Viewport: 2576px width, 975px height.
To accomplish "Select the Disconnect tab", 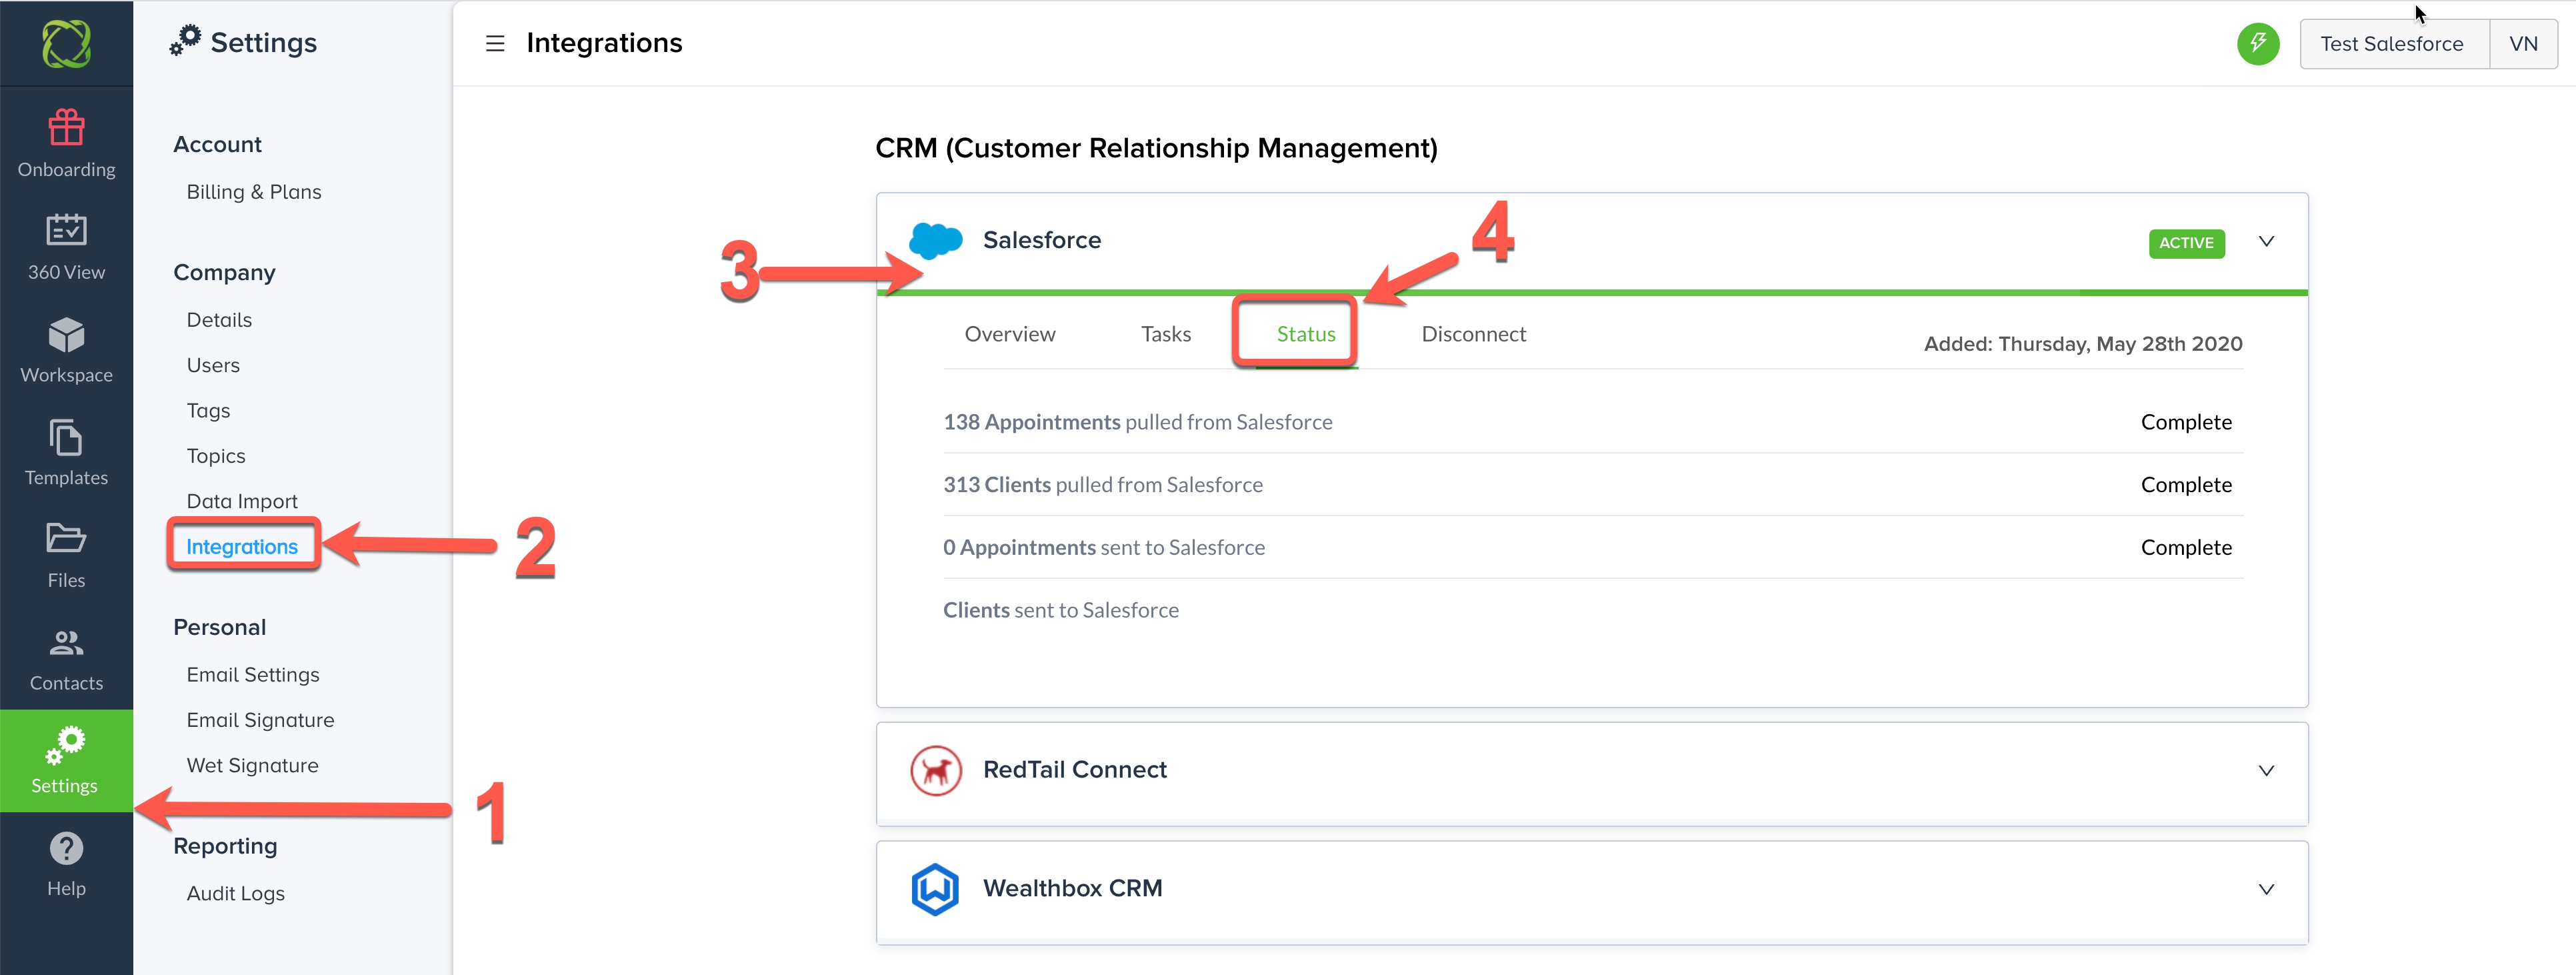I will [1473, 334].
